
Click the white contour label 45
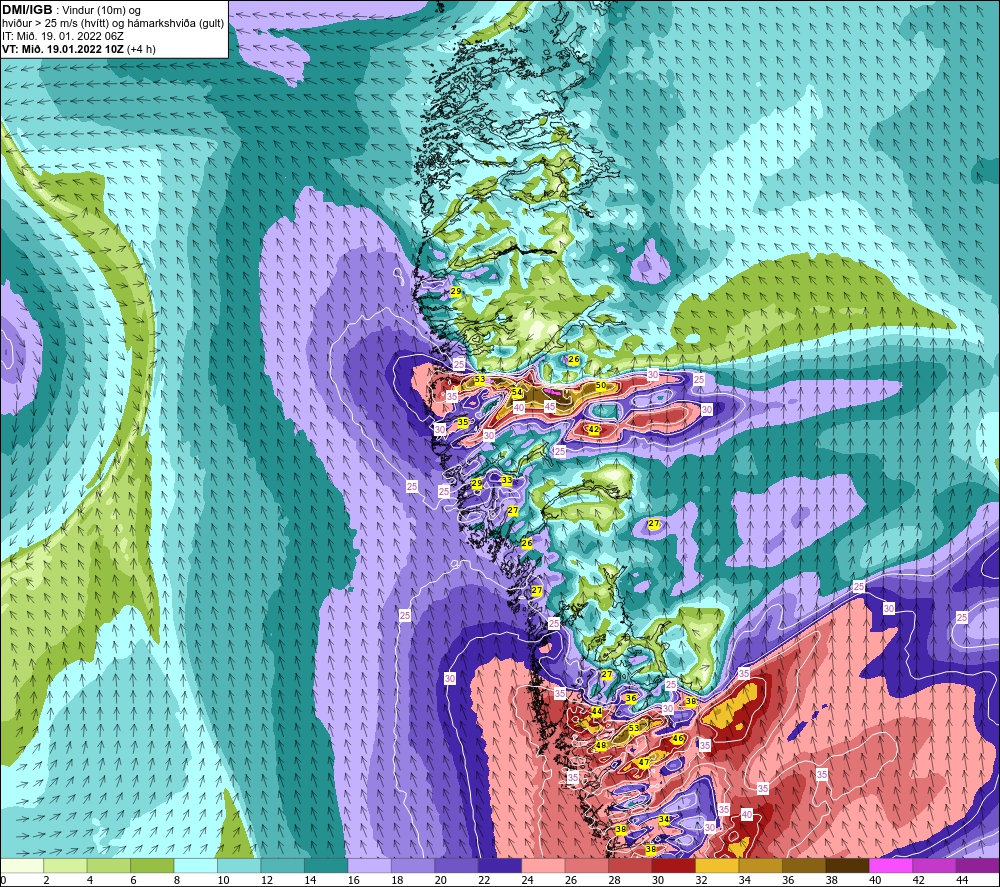click(550, 406)
